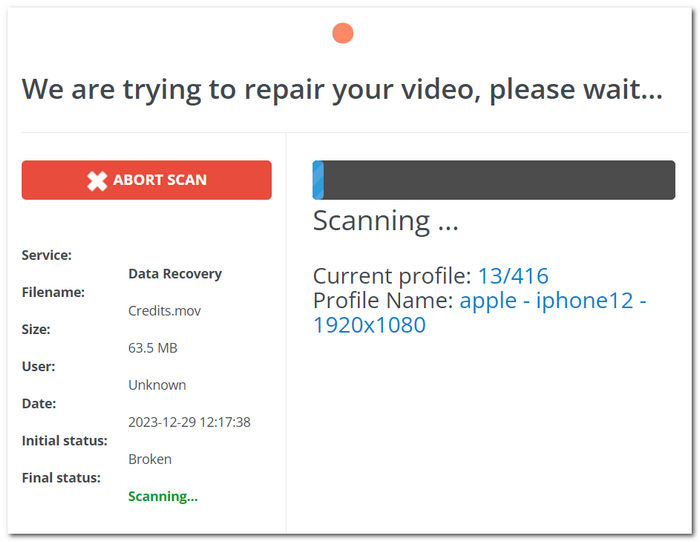This screenshot has width=700, height=542.
Task: Click the dark gray unfilled progress bar area
Action: [499, 180]
